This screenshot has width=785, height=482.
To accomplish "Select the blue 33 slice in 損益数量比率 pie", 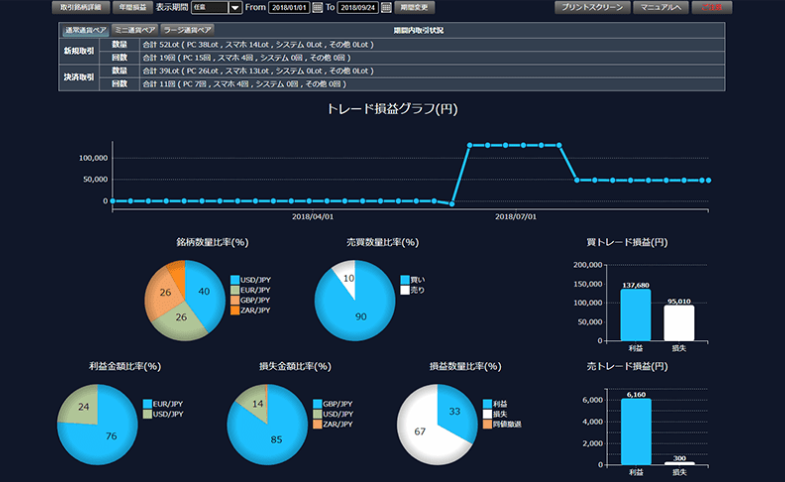I will pyautogui.click(x=457, y=413).
